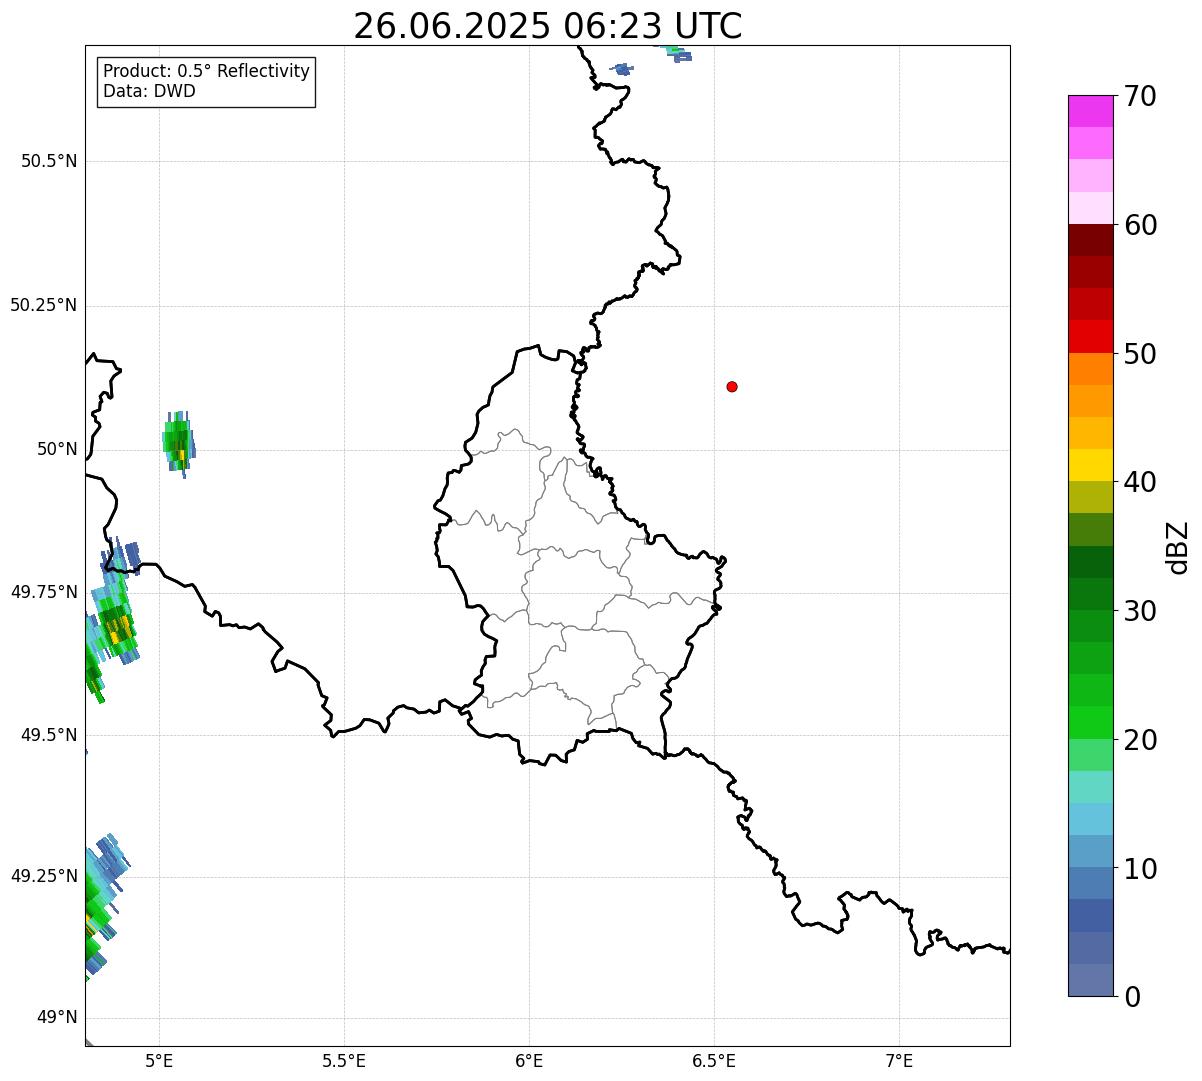Click the colorbar tick value 40
The height and width of the screenshot is (1081, 1202).
click(1140, 482)
